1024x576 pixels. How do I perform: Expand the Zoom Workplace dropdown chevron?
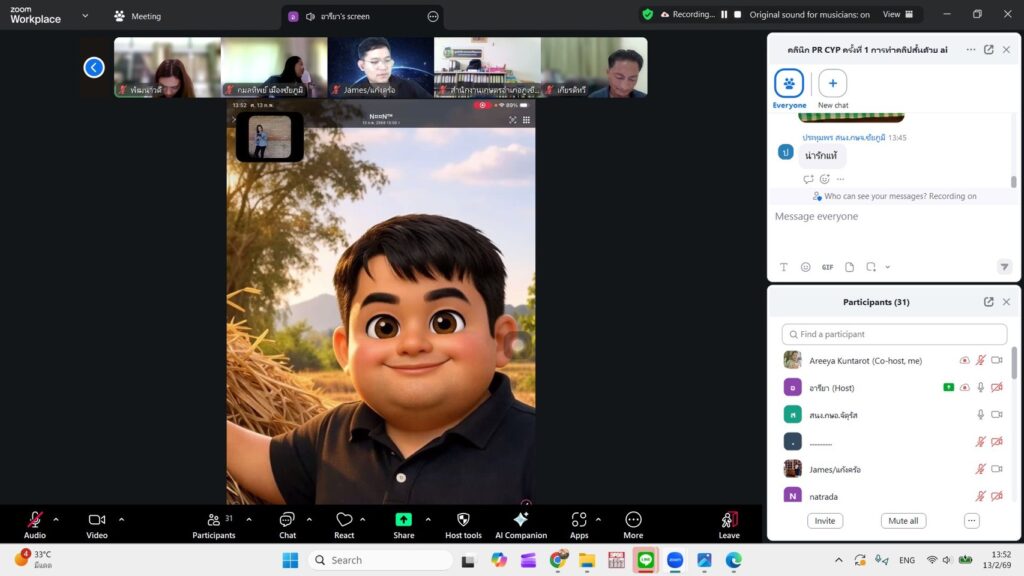84,16
